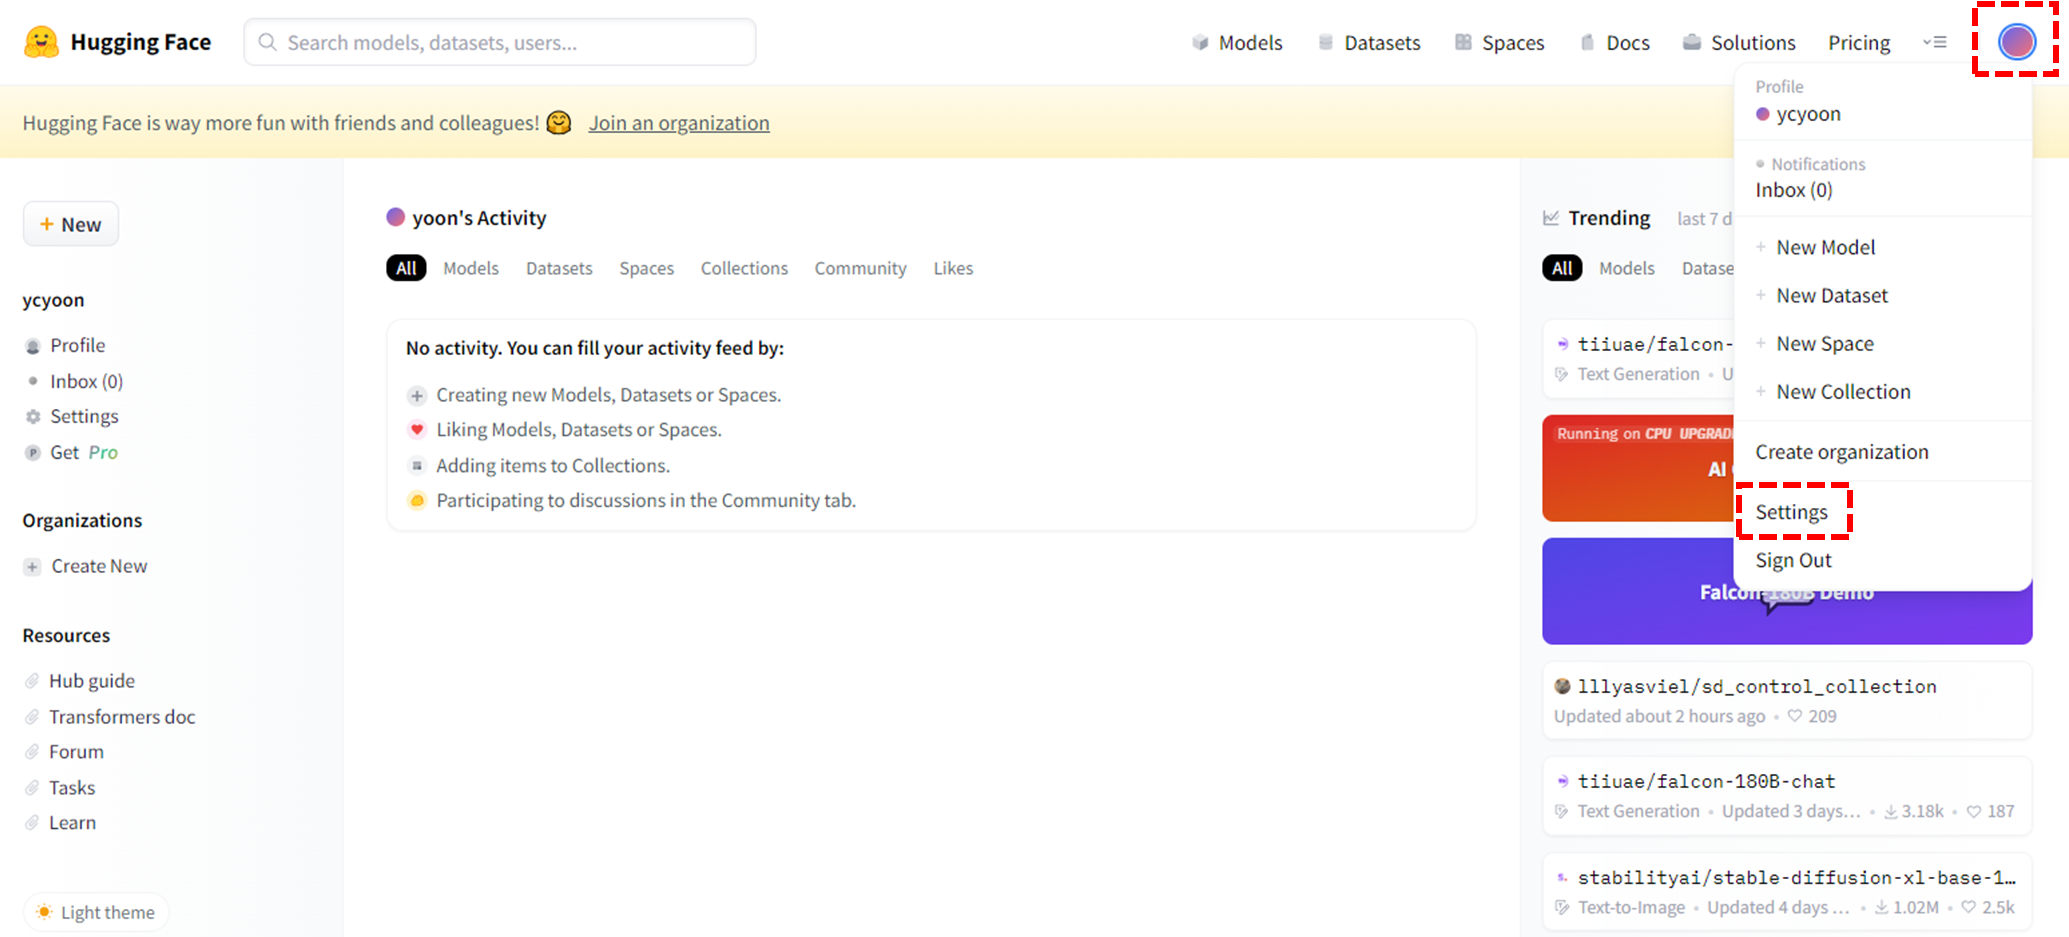
Task: Click the ycyoon username in sidebar
Action: coord(53,300)
